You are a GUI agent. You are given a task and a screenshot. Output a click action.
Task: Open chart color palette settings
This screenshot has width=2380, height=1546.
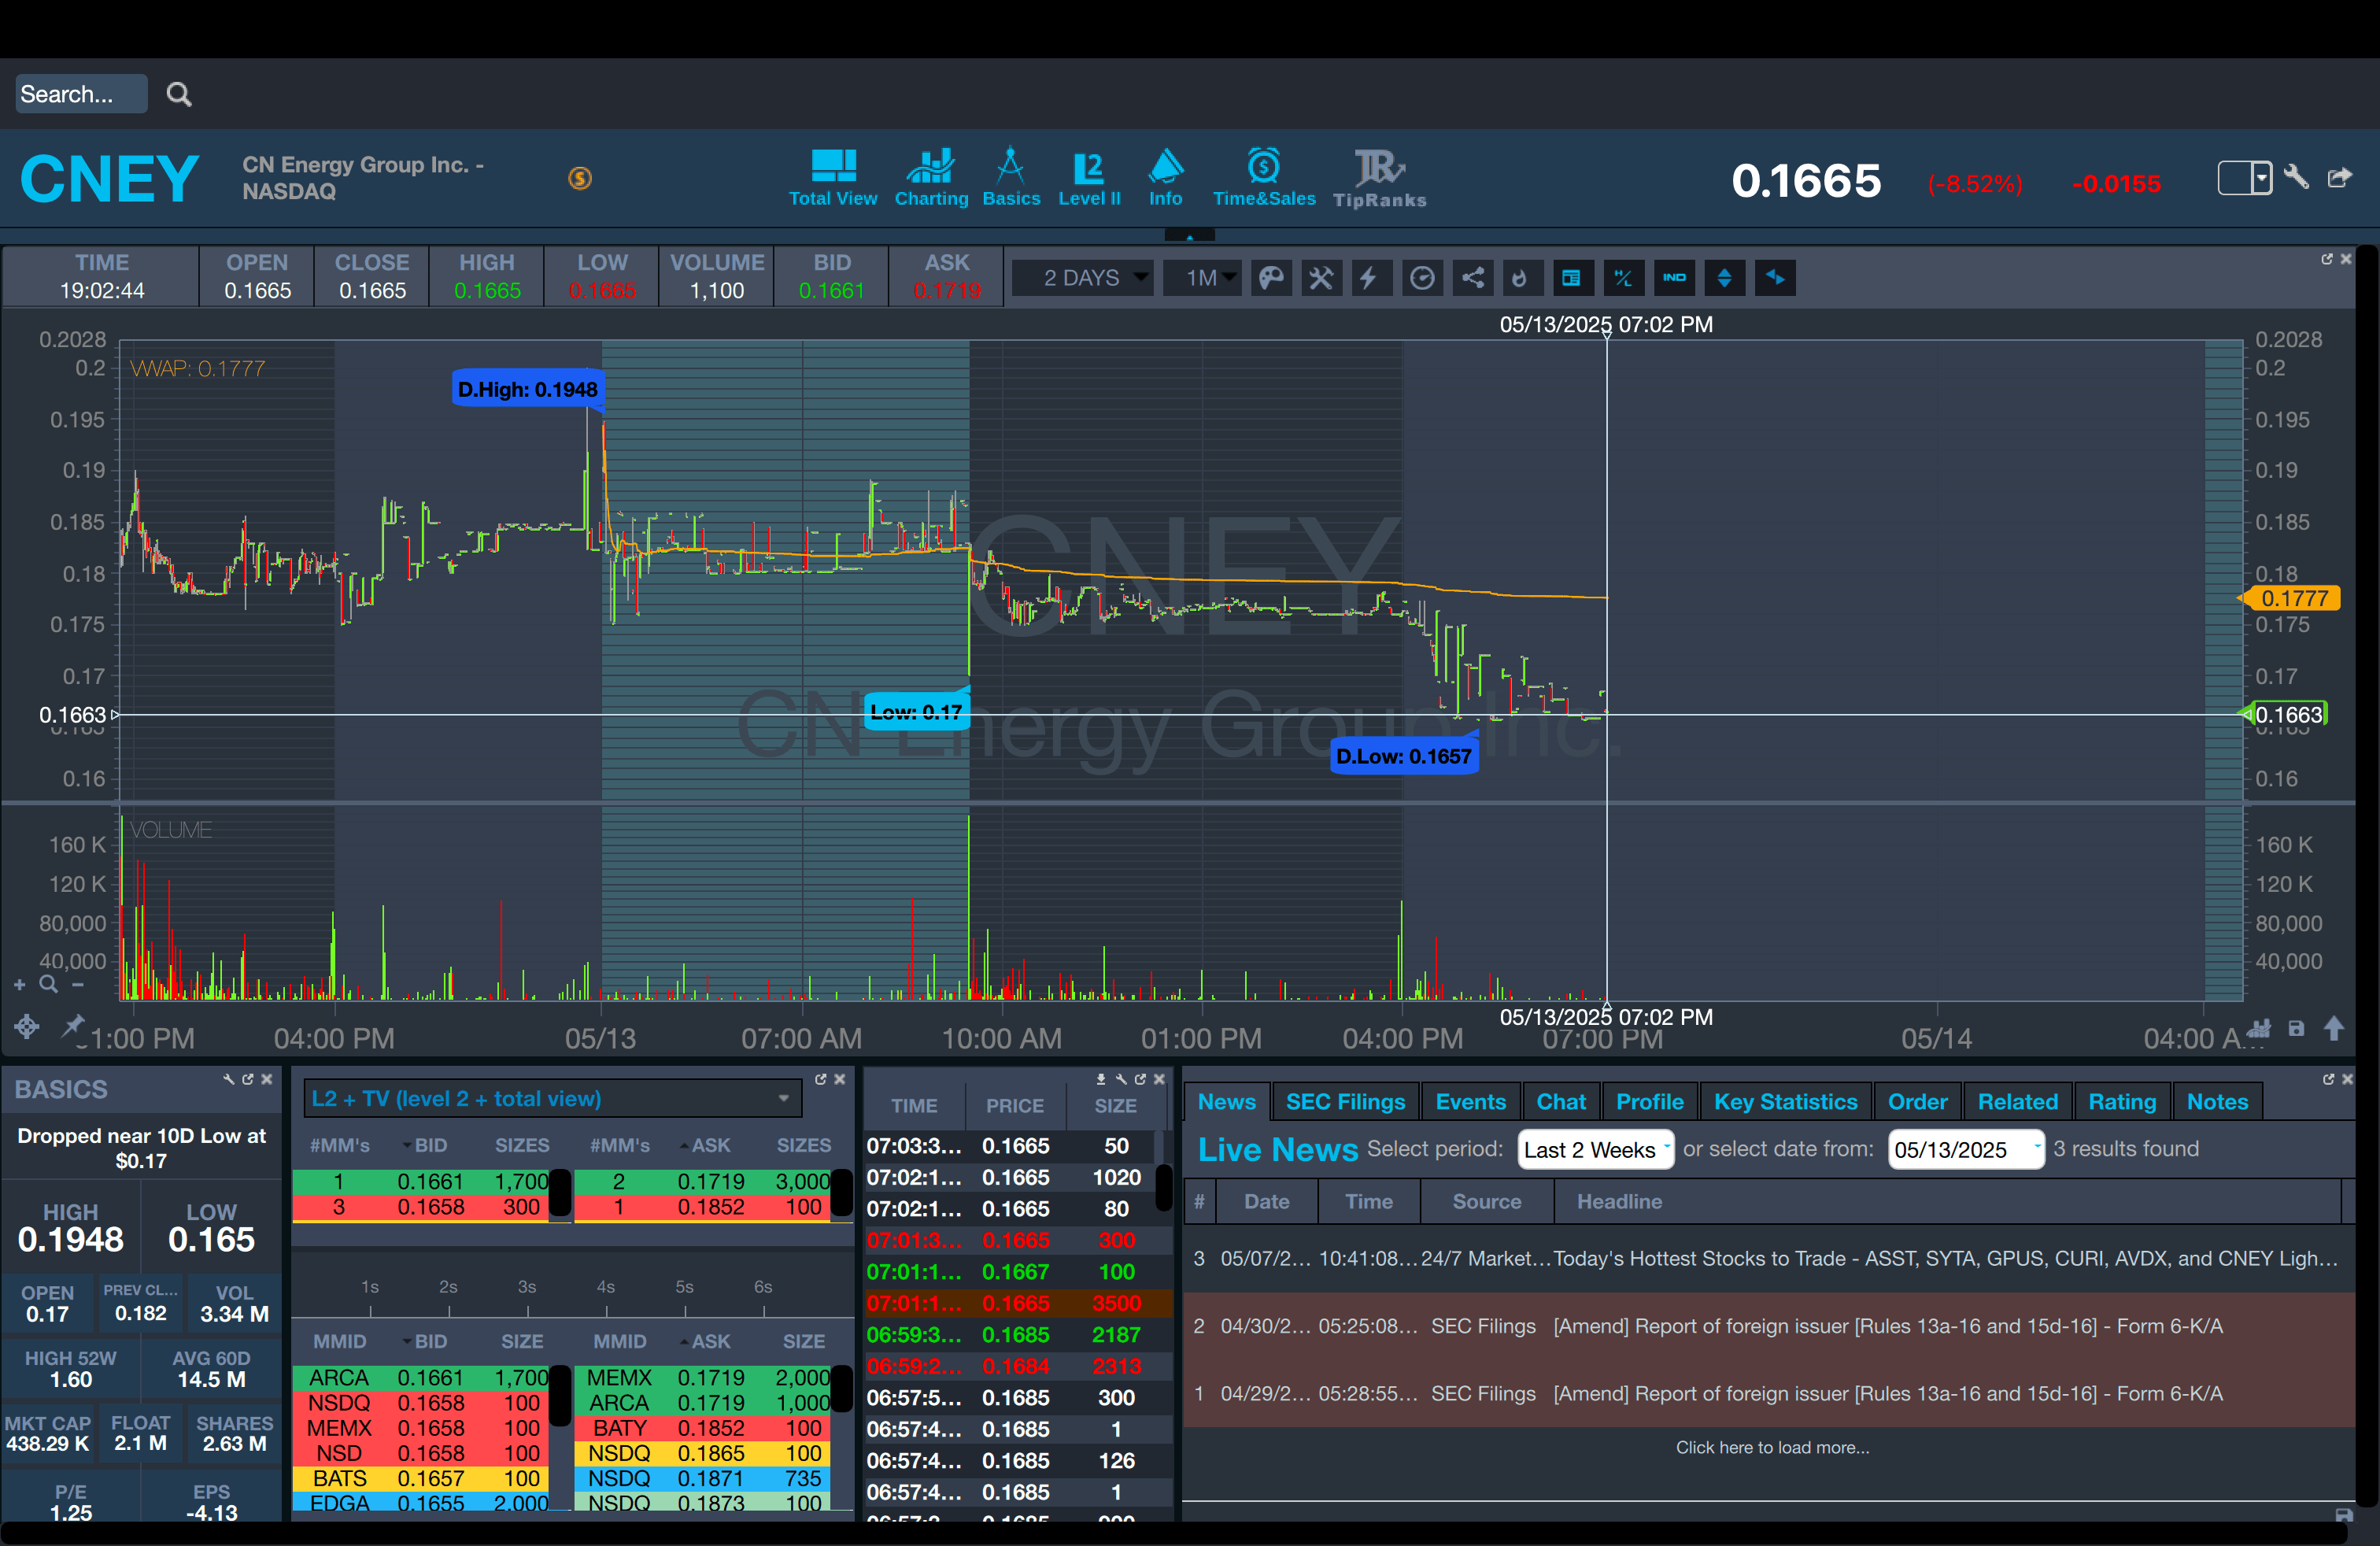pyautogui.click(x=1270, y=278)
